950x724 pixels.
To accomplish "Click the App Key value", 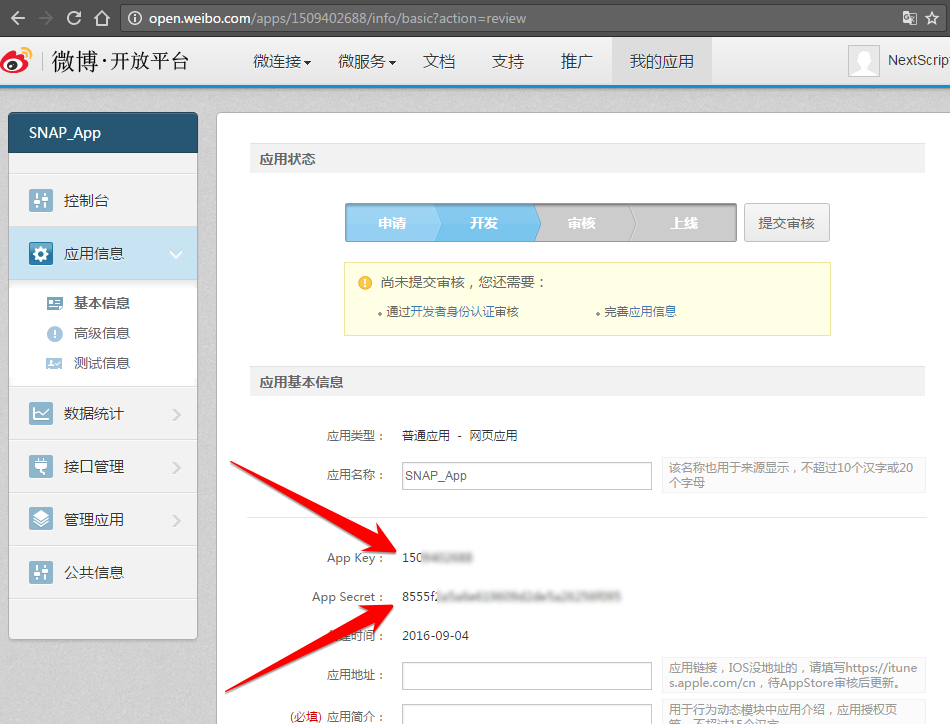I will (x=437, y=557).
